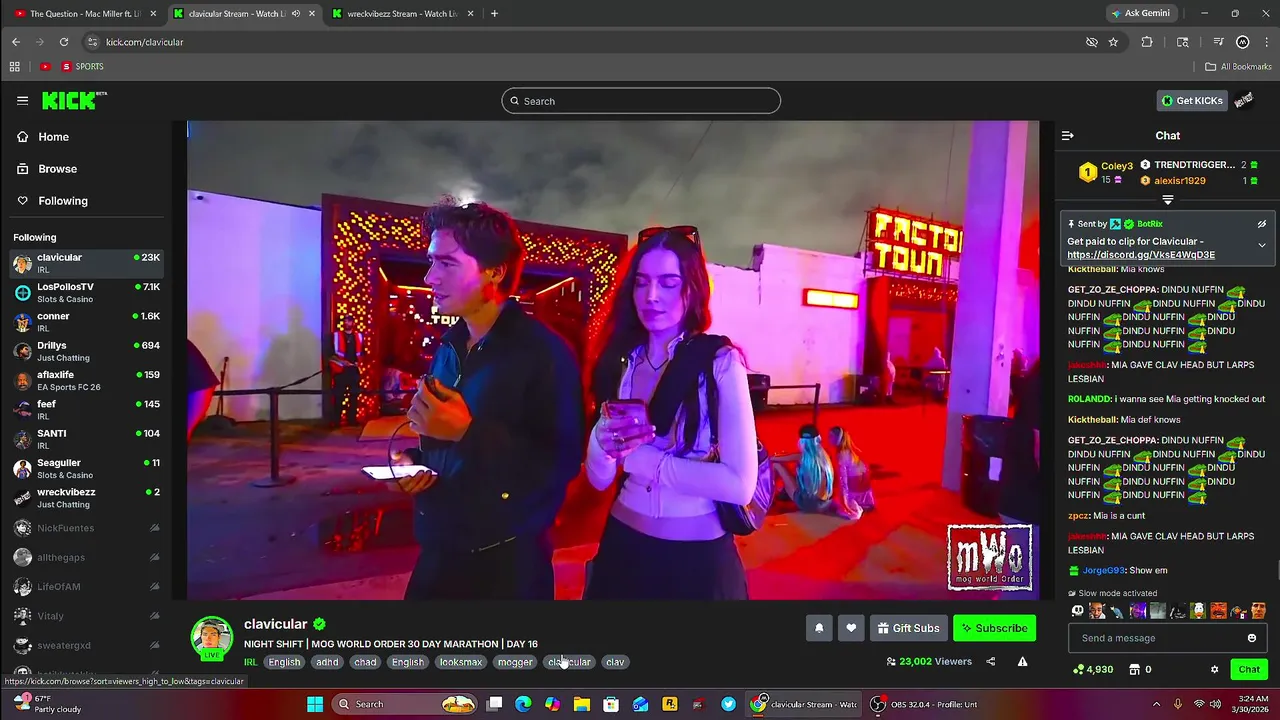Open chat settings gear icon

point(1215,669)
